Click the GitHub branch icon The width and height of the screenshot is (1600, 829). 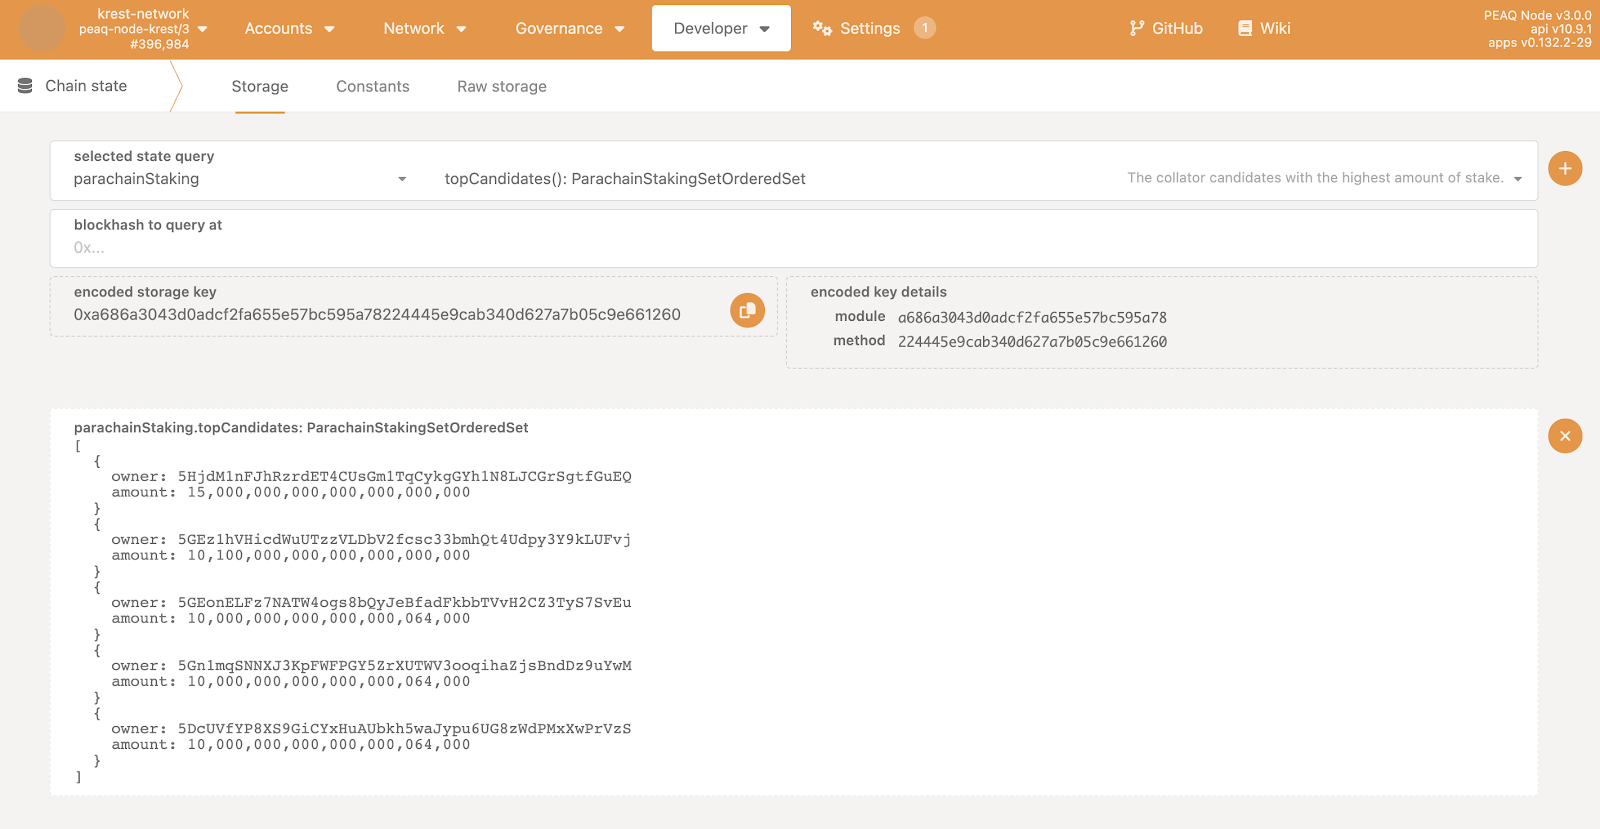point(1136,28)
